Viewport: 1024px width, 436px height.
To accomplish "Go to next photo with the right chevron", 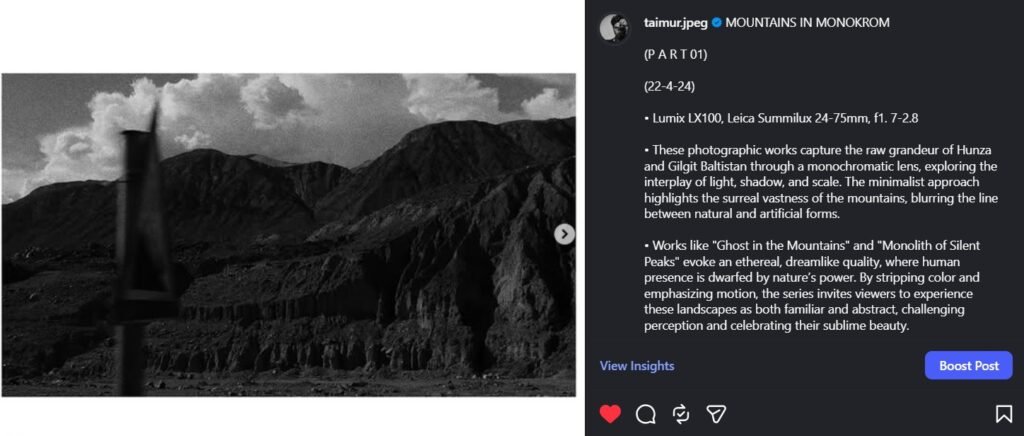I will [x=564, y=234].
